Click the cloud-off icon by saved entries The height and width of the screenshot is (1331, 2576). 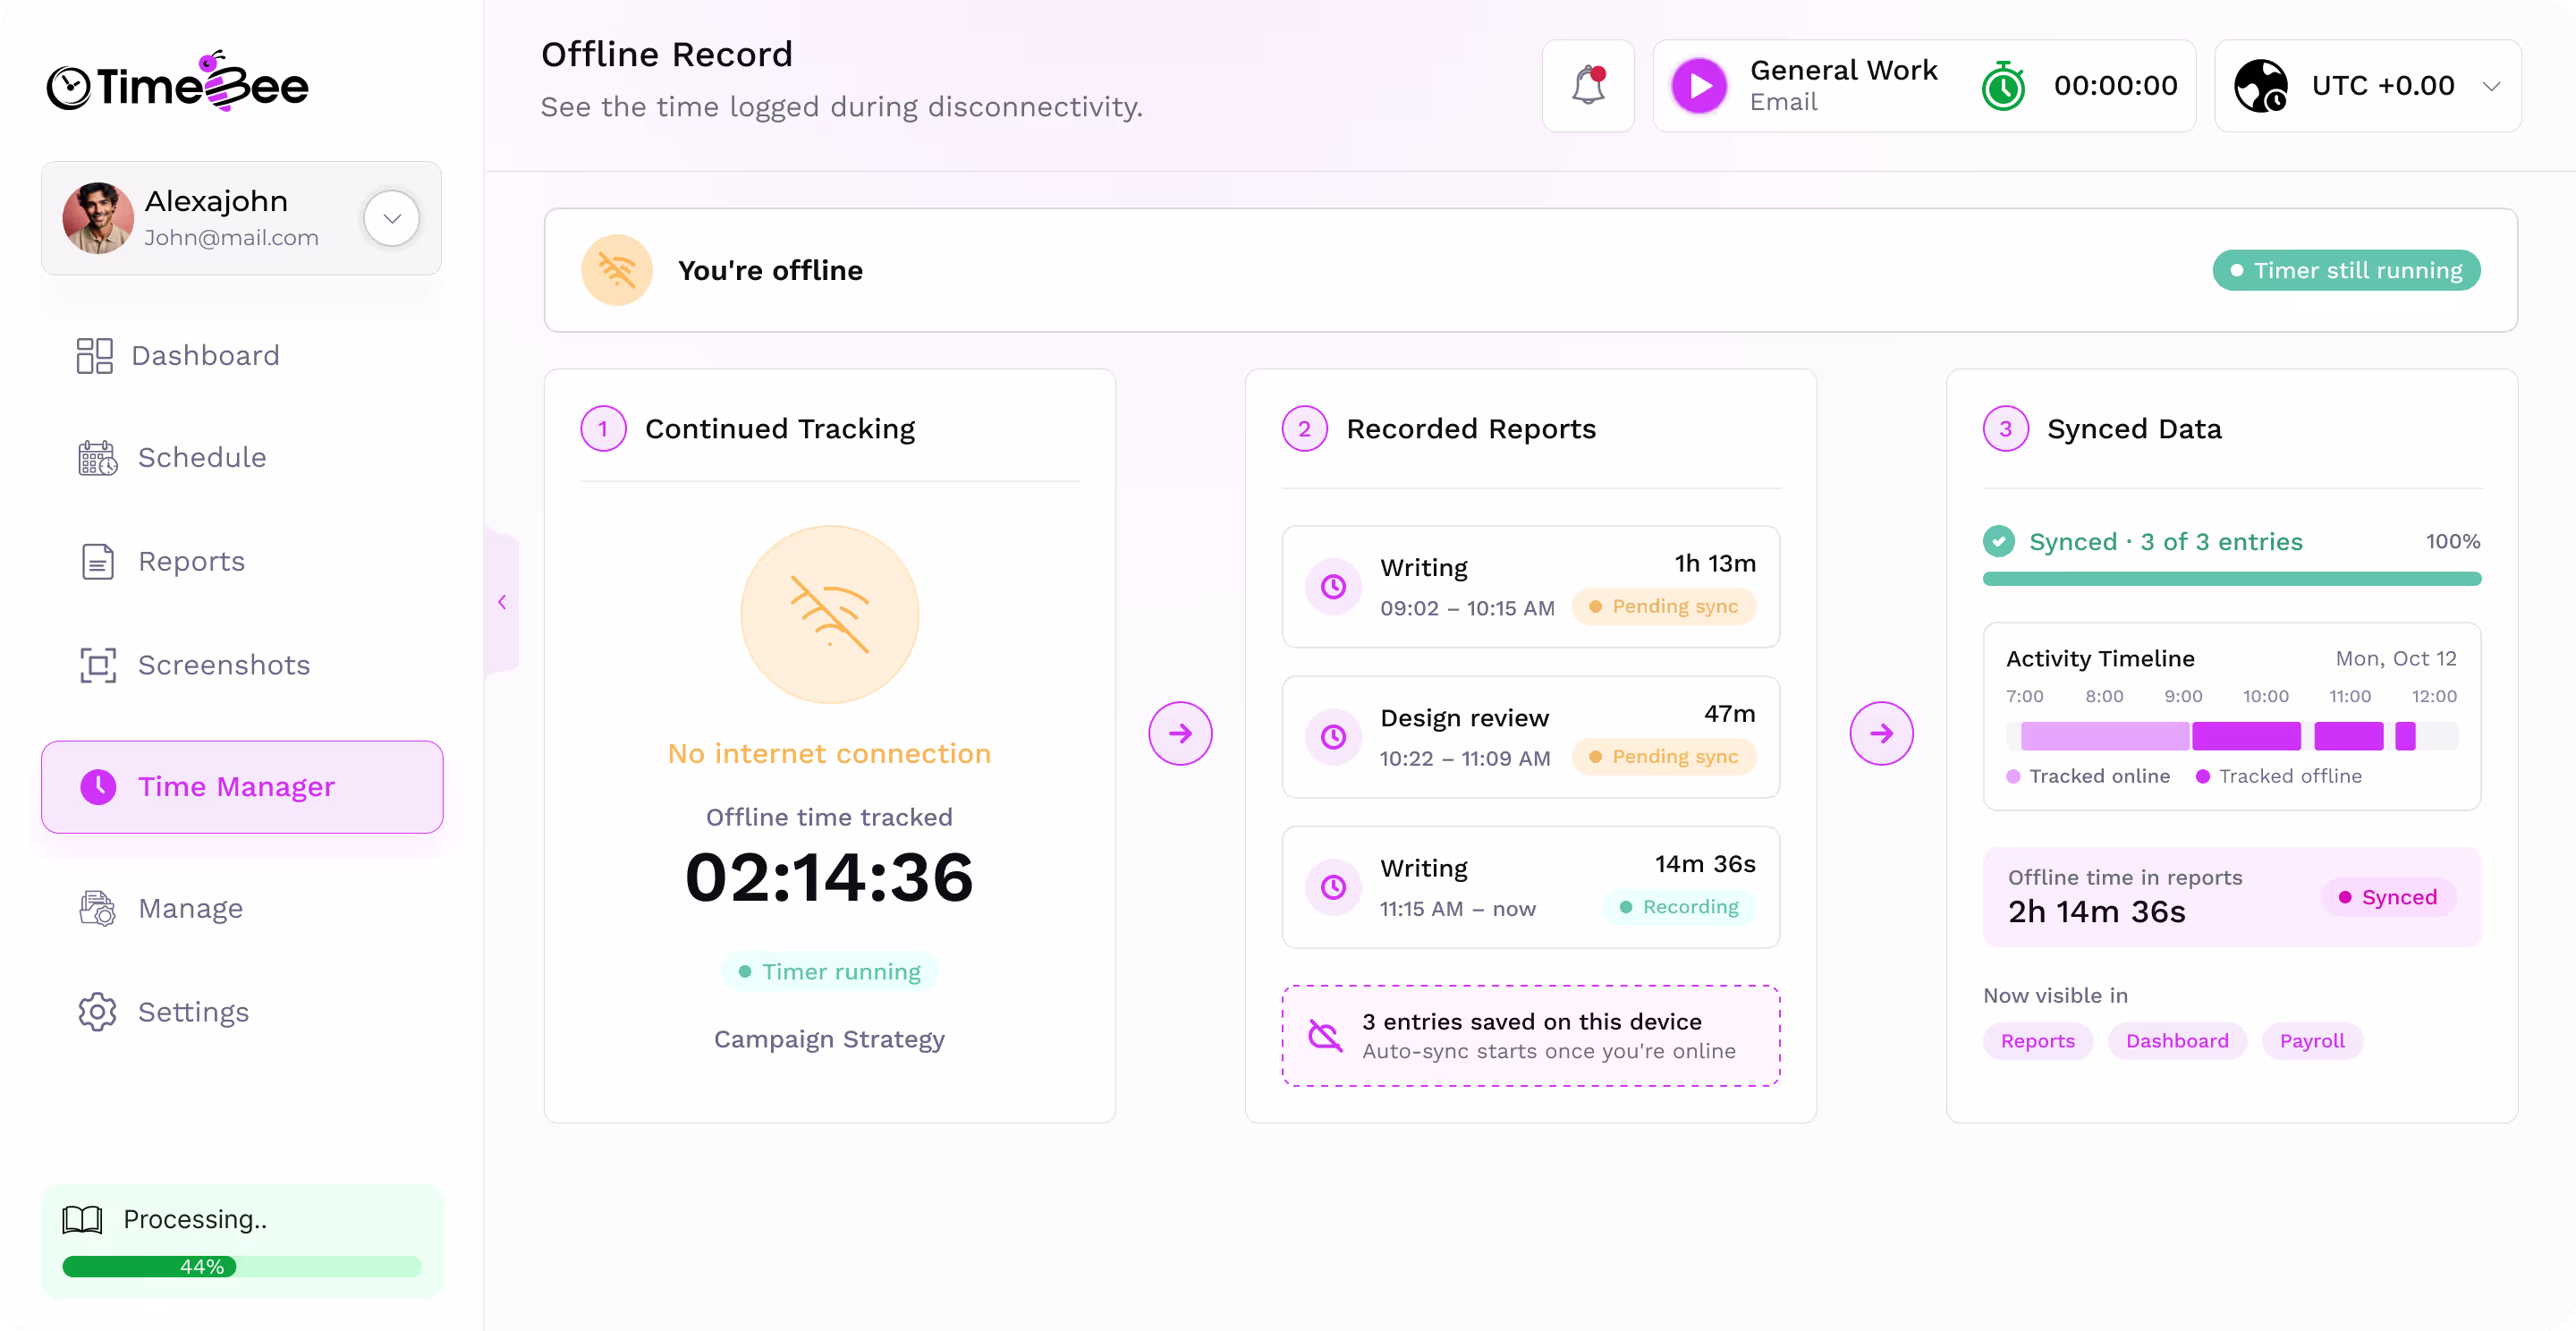1326,1035
